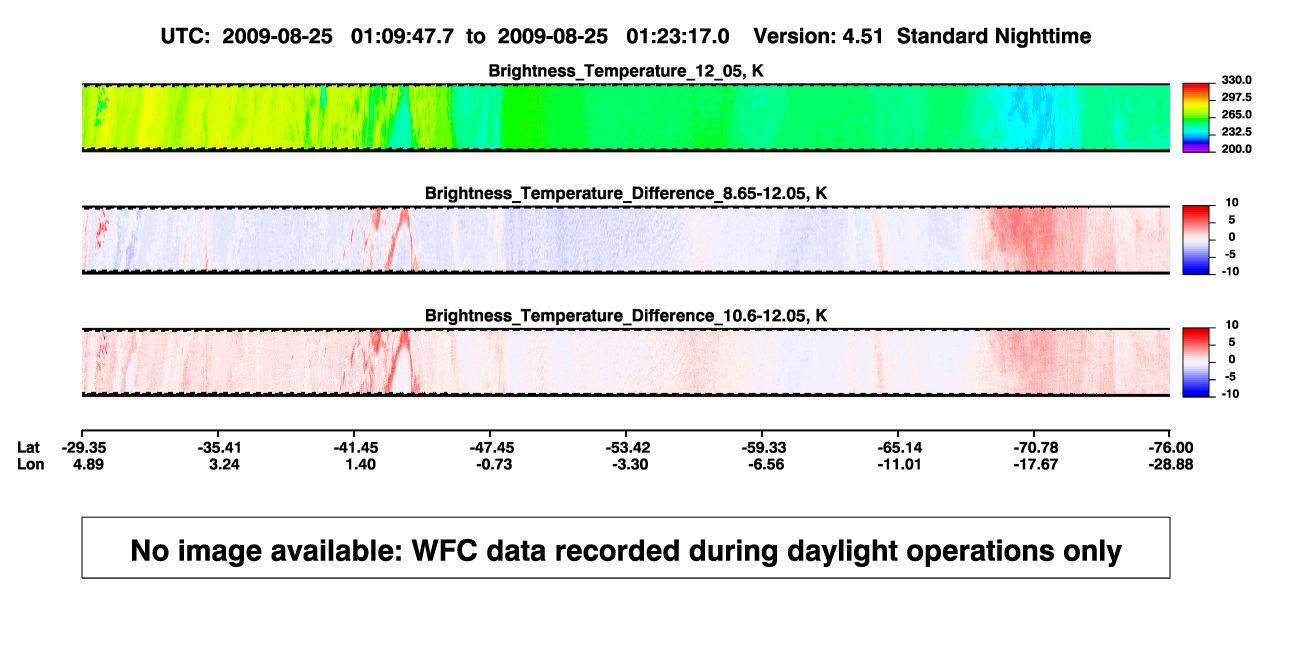Image resolution: width=1300 pixels, height=667 pixels.
Task: Select the UTC time range header text
Action: (445, 36)
